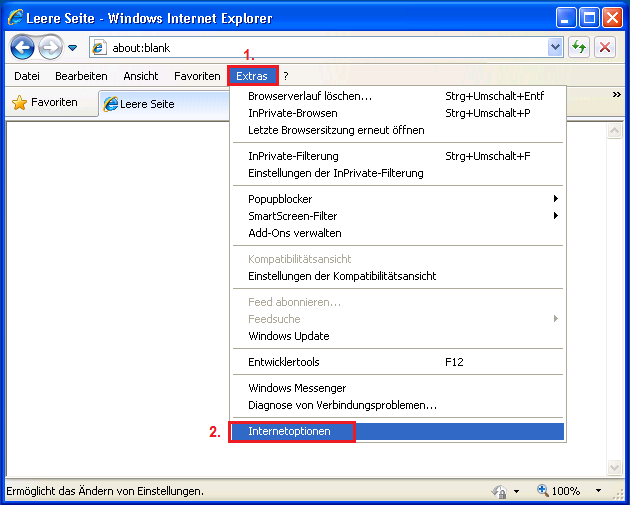The height and width of the screenshot is (505, 630).
Task: Click the green Refresh page icon
Action: 579,47
